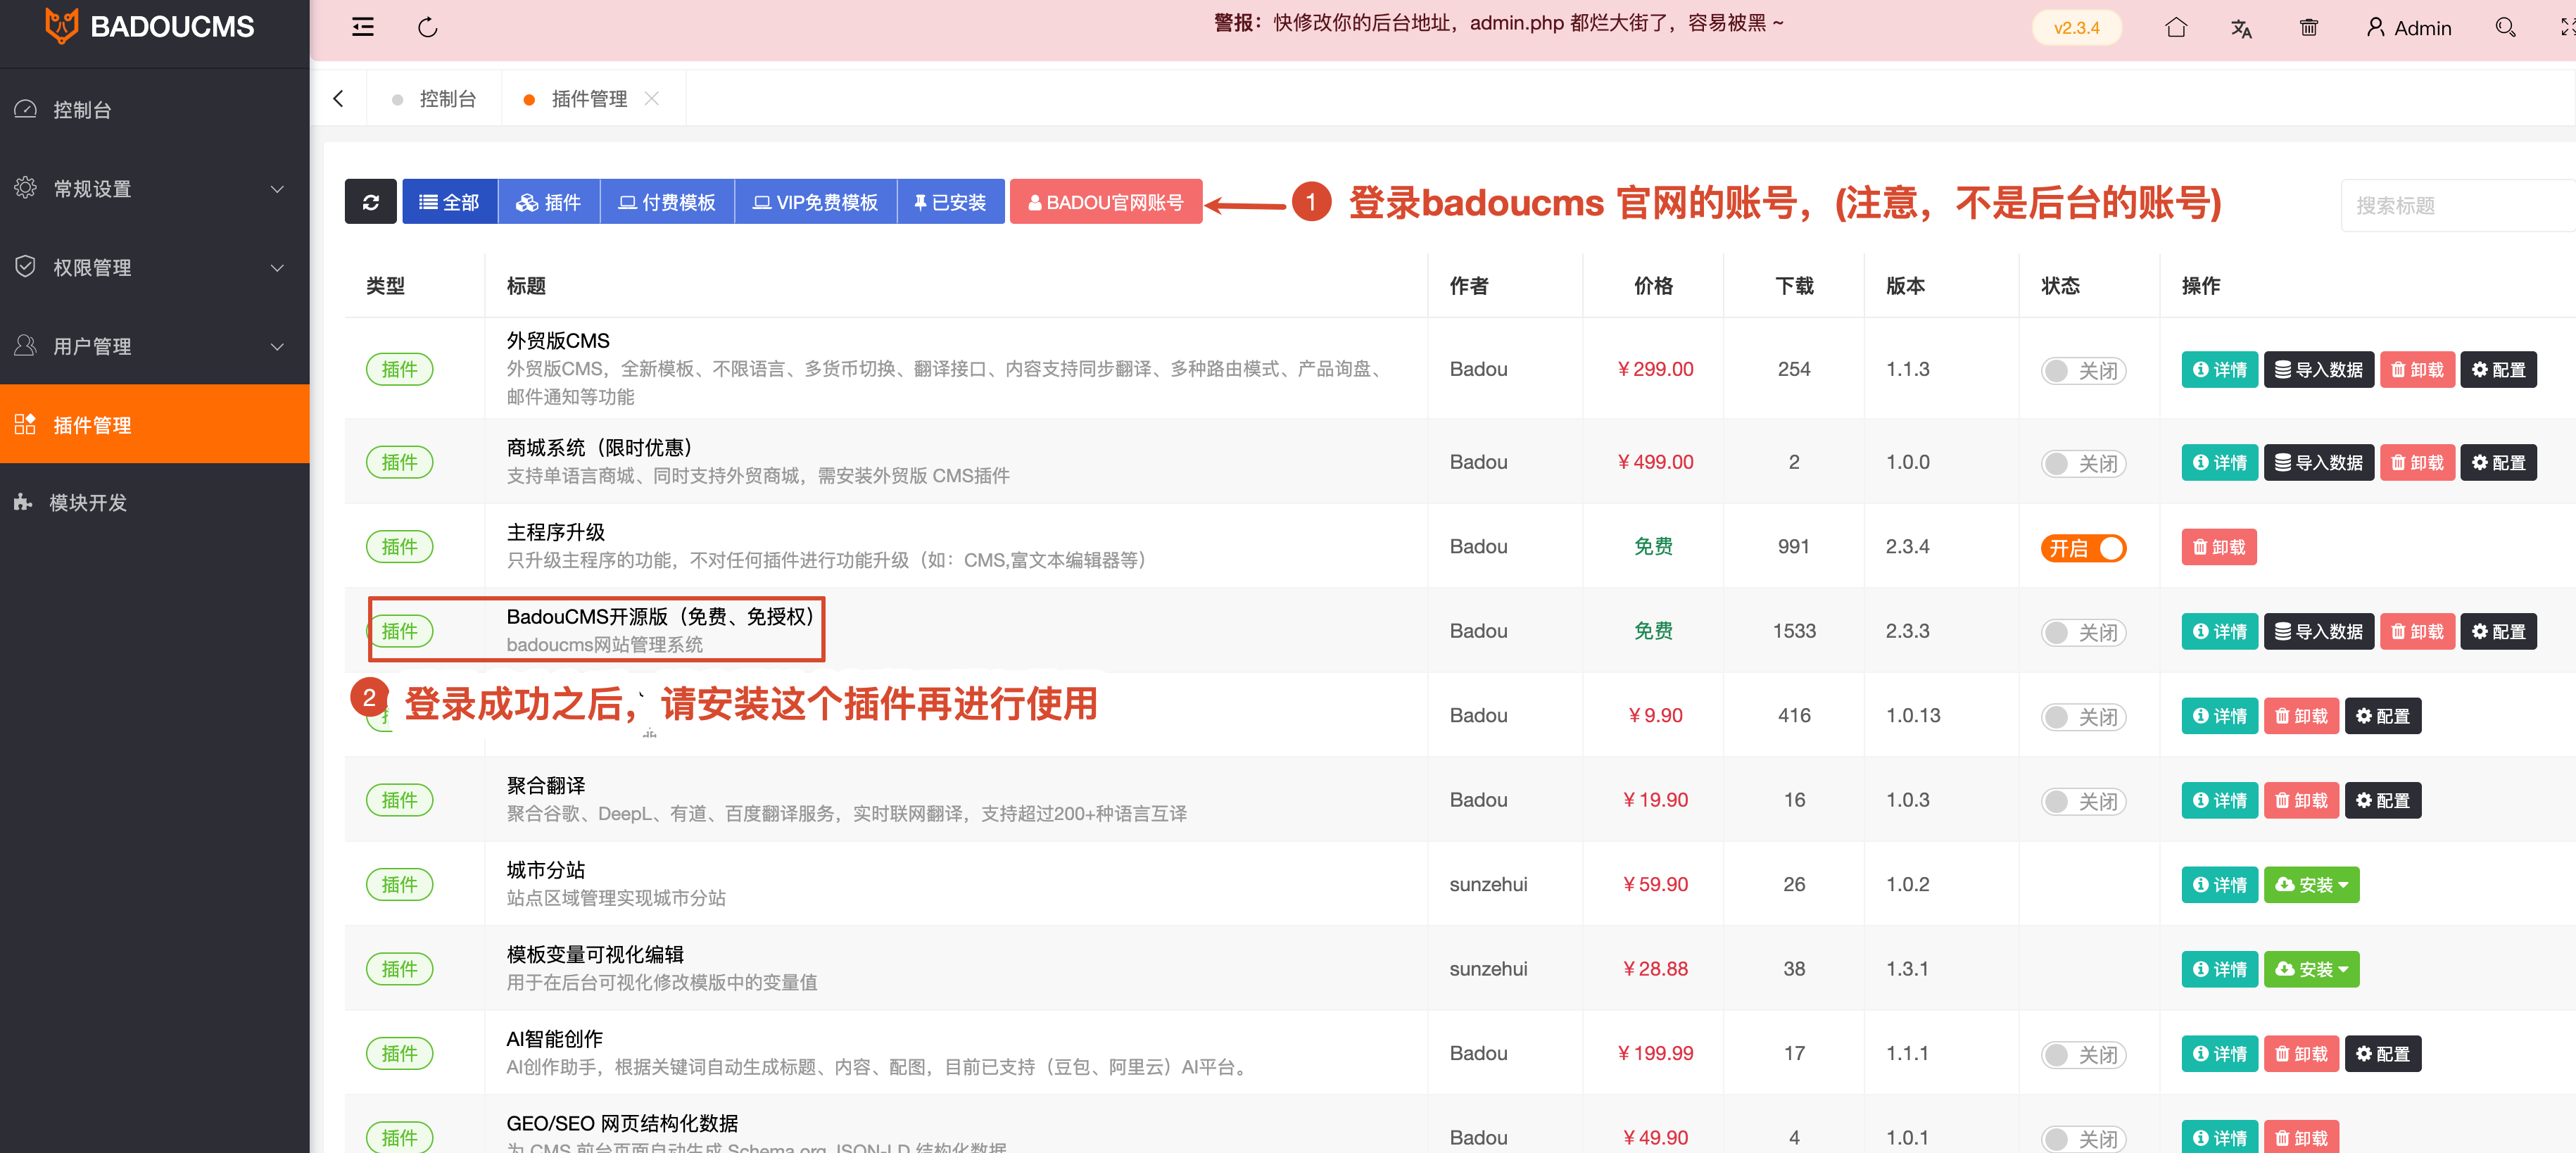Open 配置 for 聚合翻译
Image resolution: width=2576 pixels, height=1153 pixels.
(2382, 801)
